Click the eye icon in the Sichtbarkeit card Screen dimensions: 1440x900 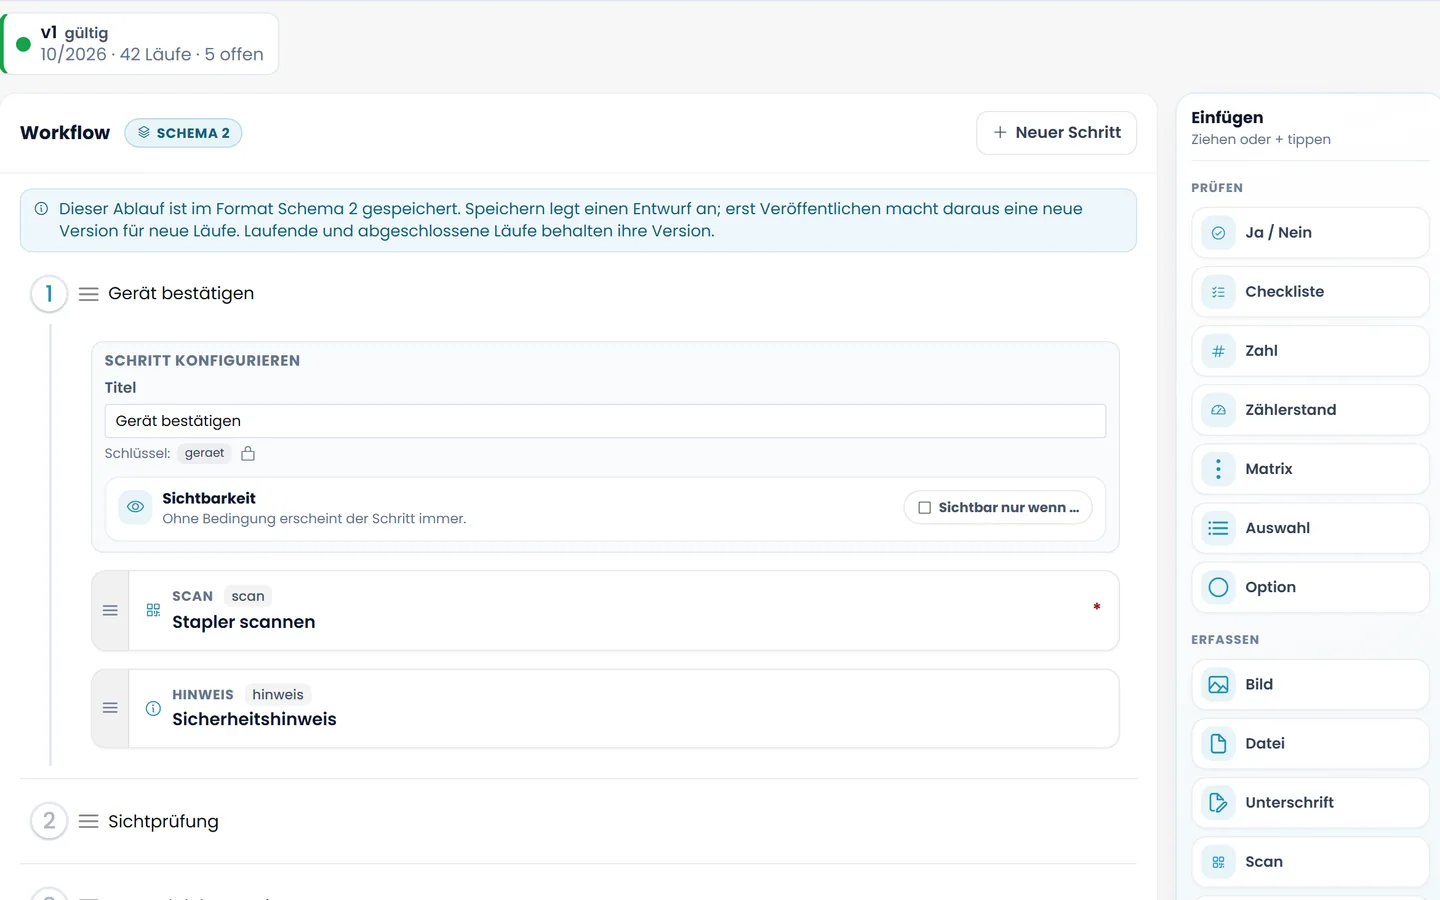pos(135,507)
